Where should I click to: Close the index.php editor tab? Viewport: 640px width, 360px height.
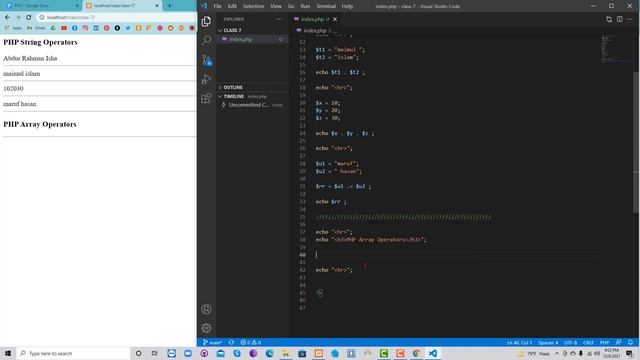click(x=335, y=19)
